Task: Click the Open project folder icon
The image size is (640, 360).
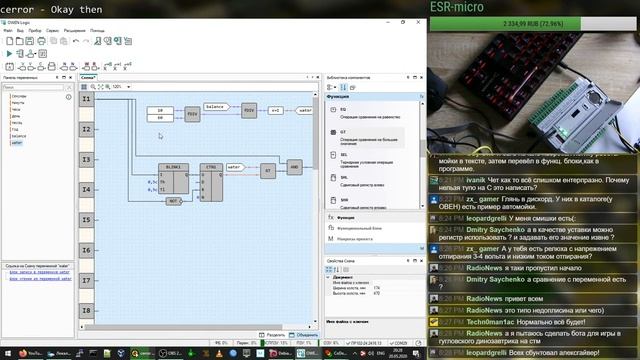Action: tap(19, 41)
